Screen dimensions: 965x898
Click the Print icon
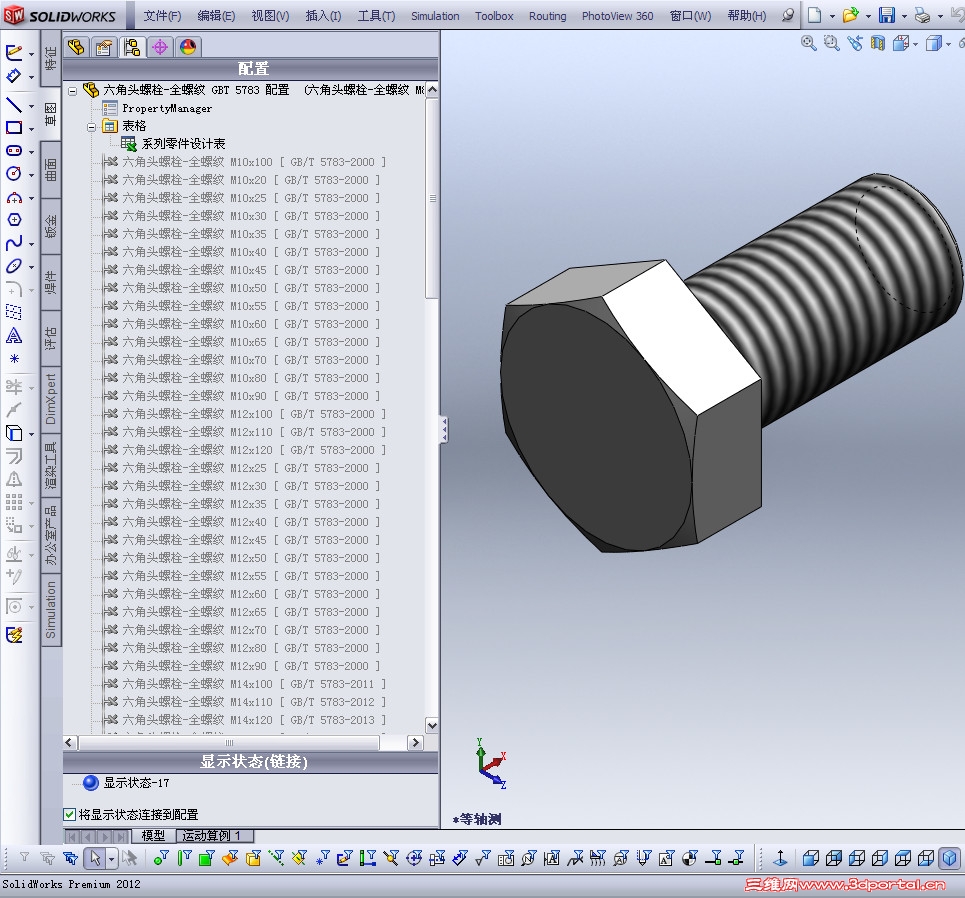[922, 15]
